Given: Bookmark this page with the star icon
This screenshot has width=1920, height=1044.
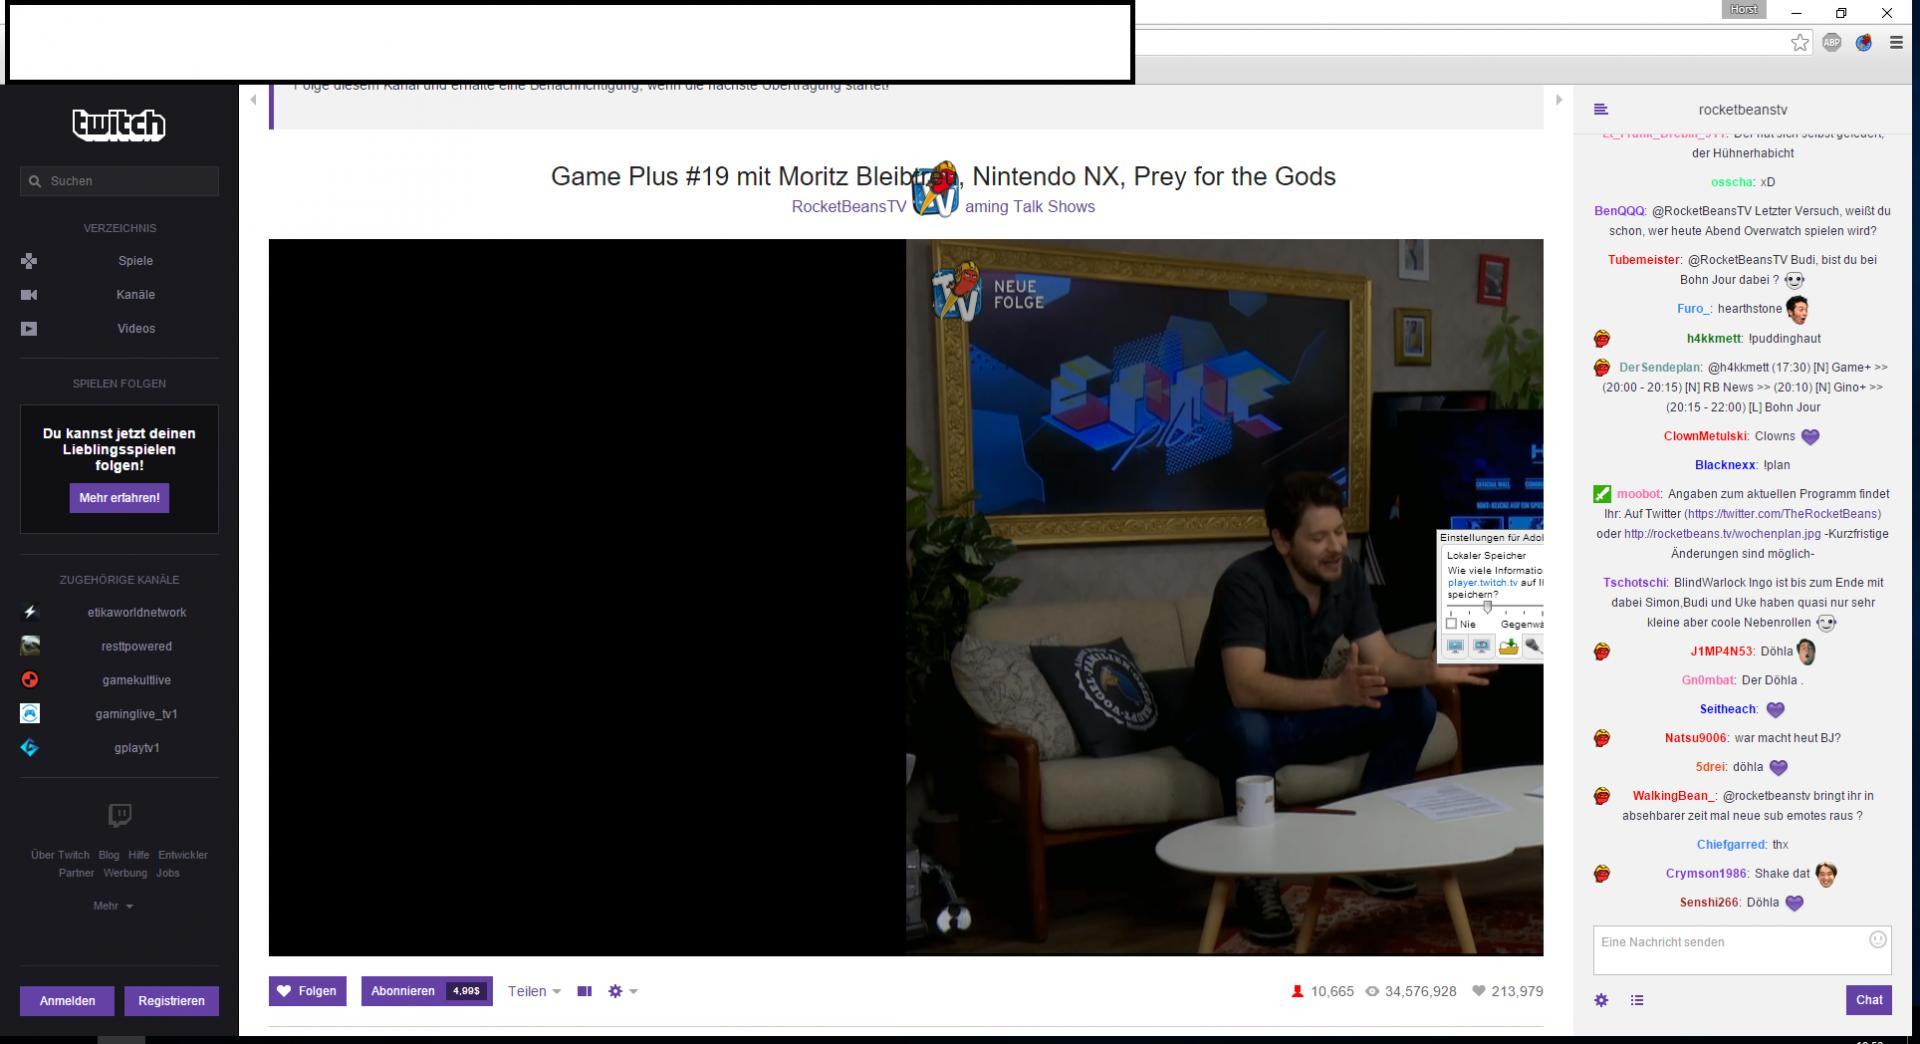Looking at the screenshot, I should 1800,42.
